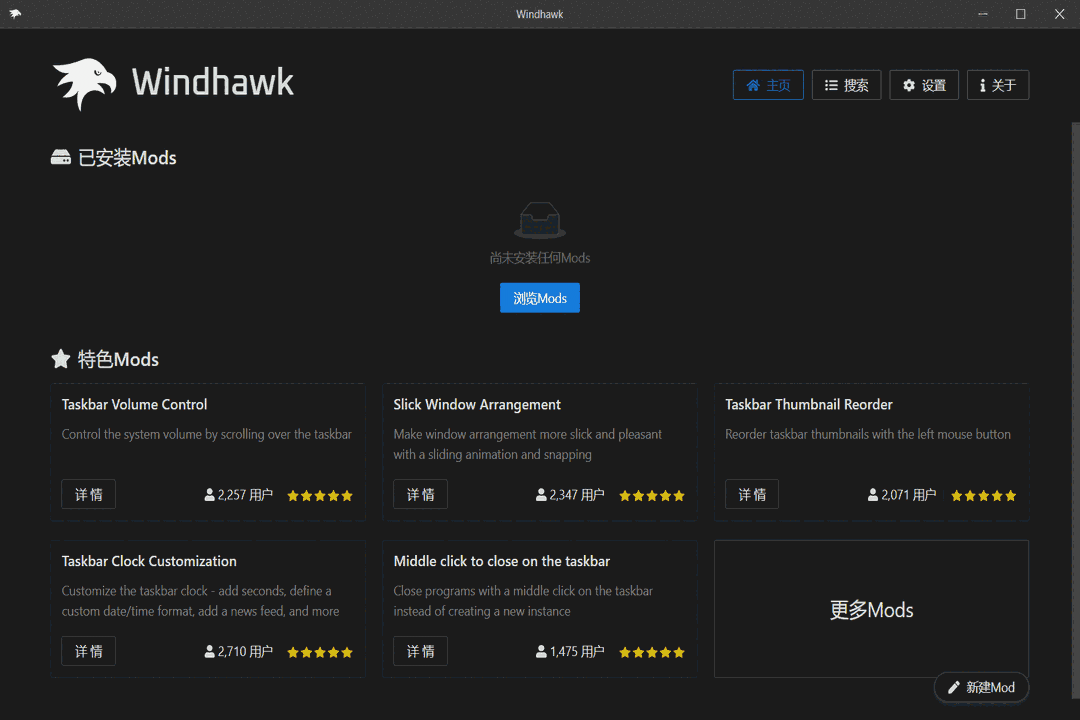1080x720 pixels.
Task: Click the drive icon beside 已安装Mods heading
Action: coord(62,157)
